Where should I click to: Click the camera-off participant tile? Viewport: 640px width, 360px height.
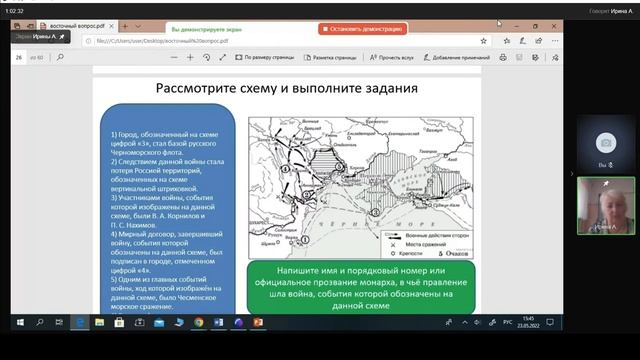(606, 144)
